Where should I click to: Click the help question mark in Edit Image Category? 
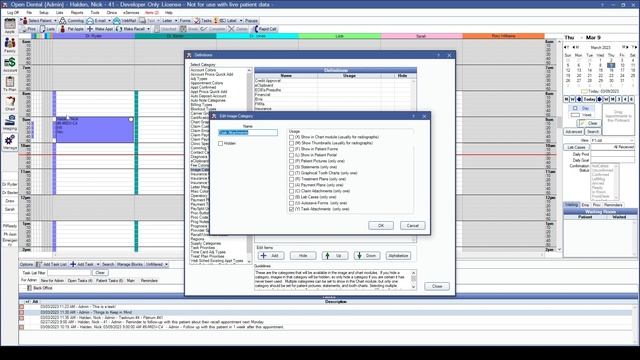coord(413,116)
